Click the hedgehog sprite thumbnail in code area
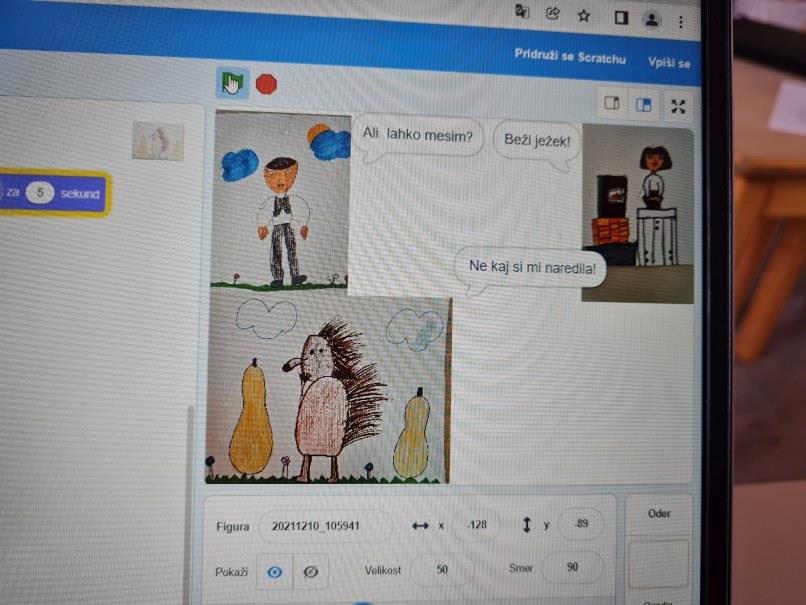Image resolution: width=806 pixels, height=605 pixels. tap(158, 141)
